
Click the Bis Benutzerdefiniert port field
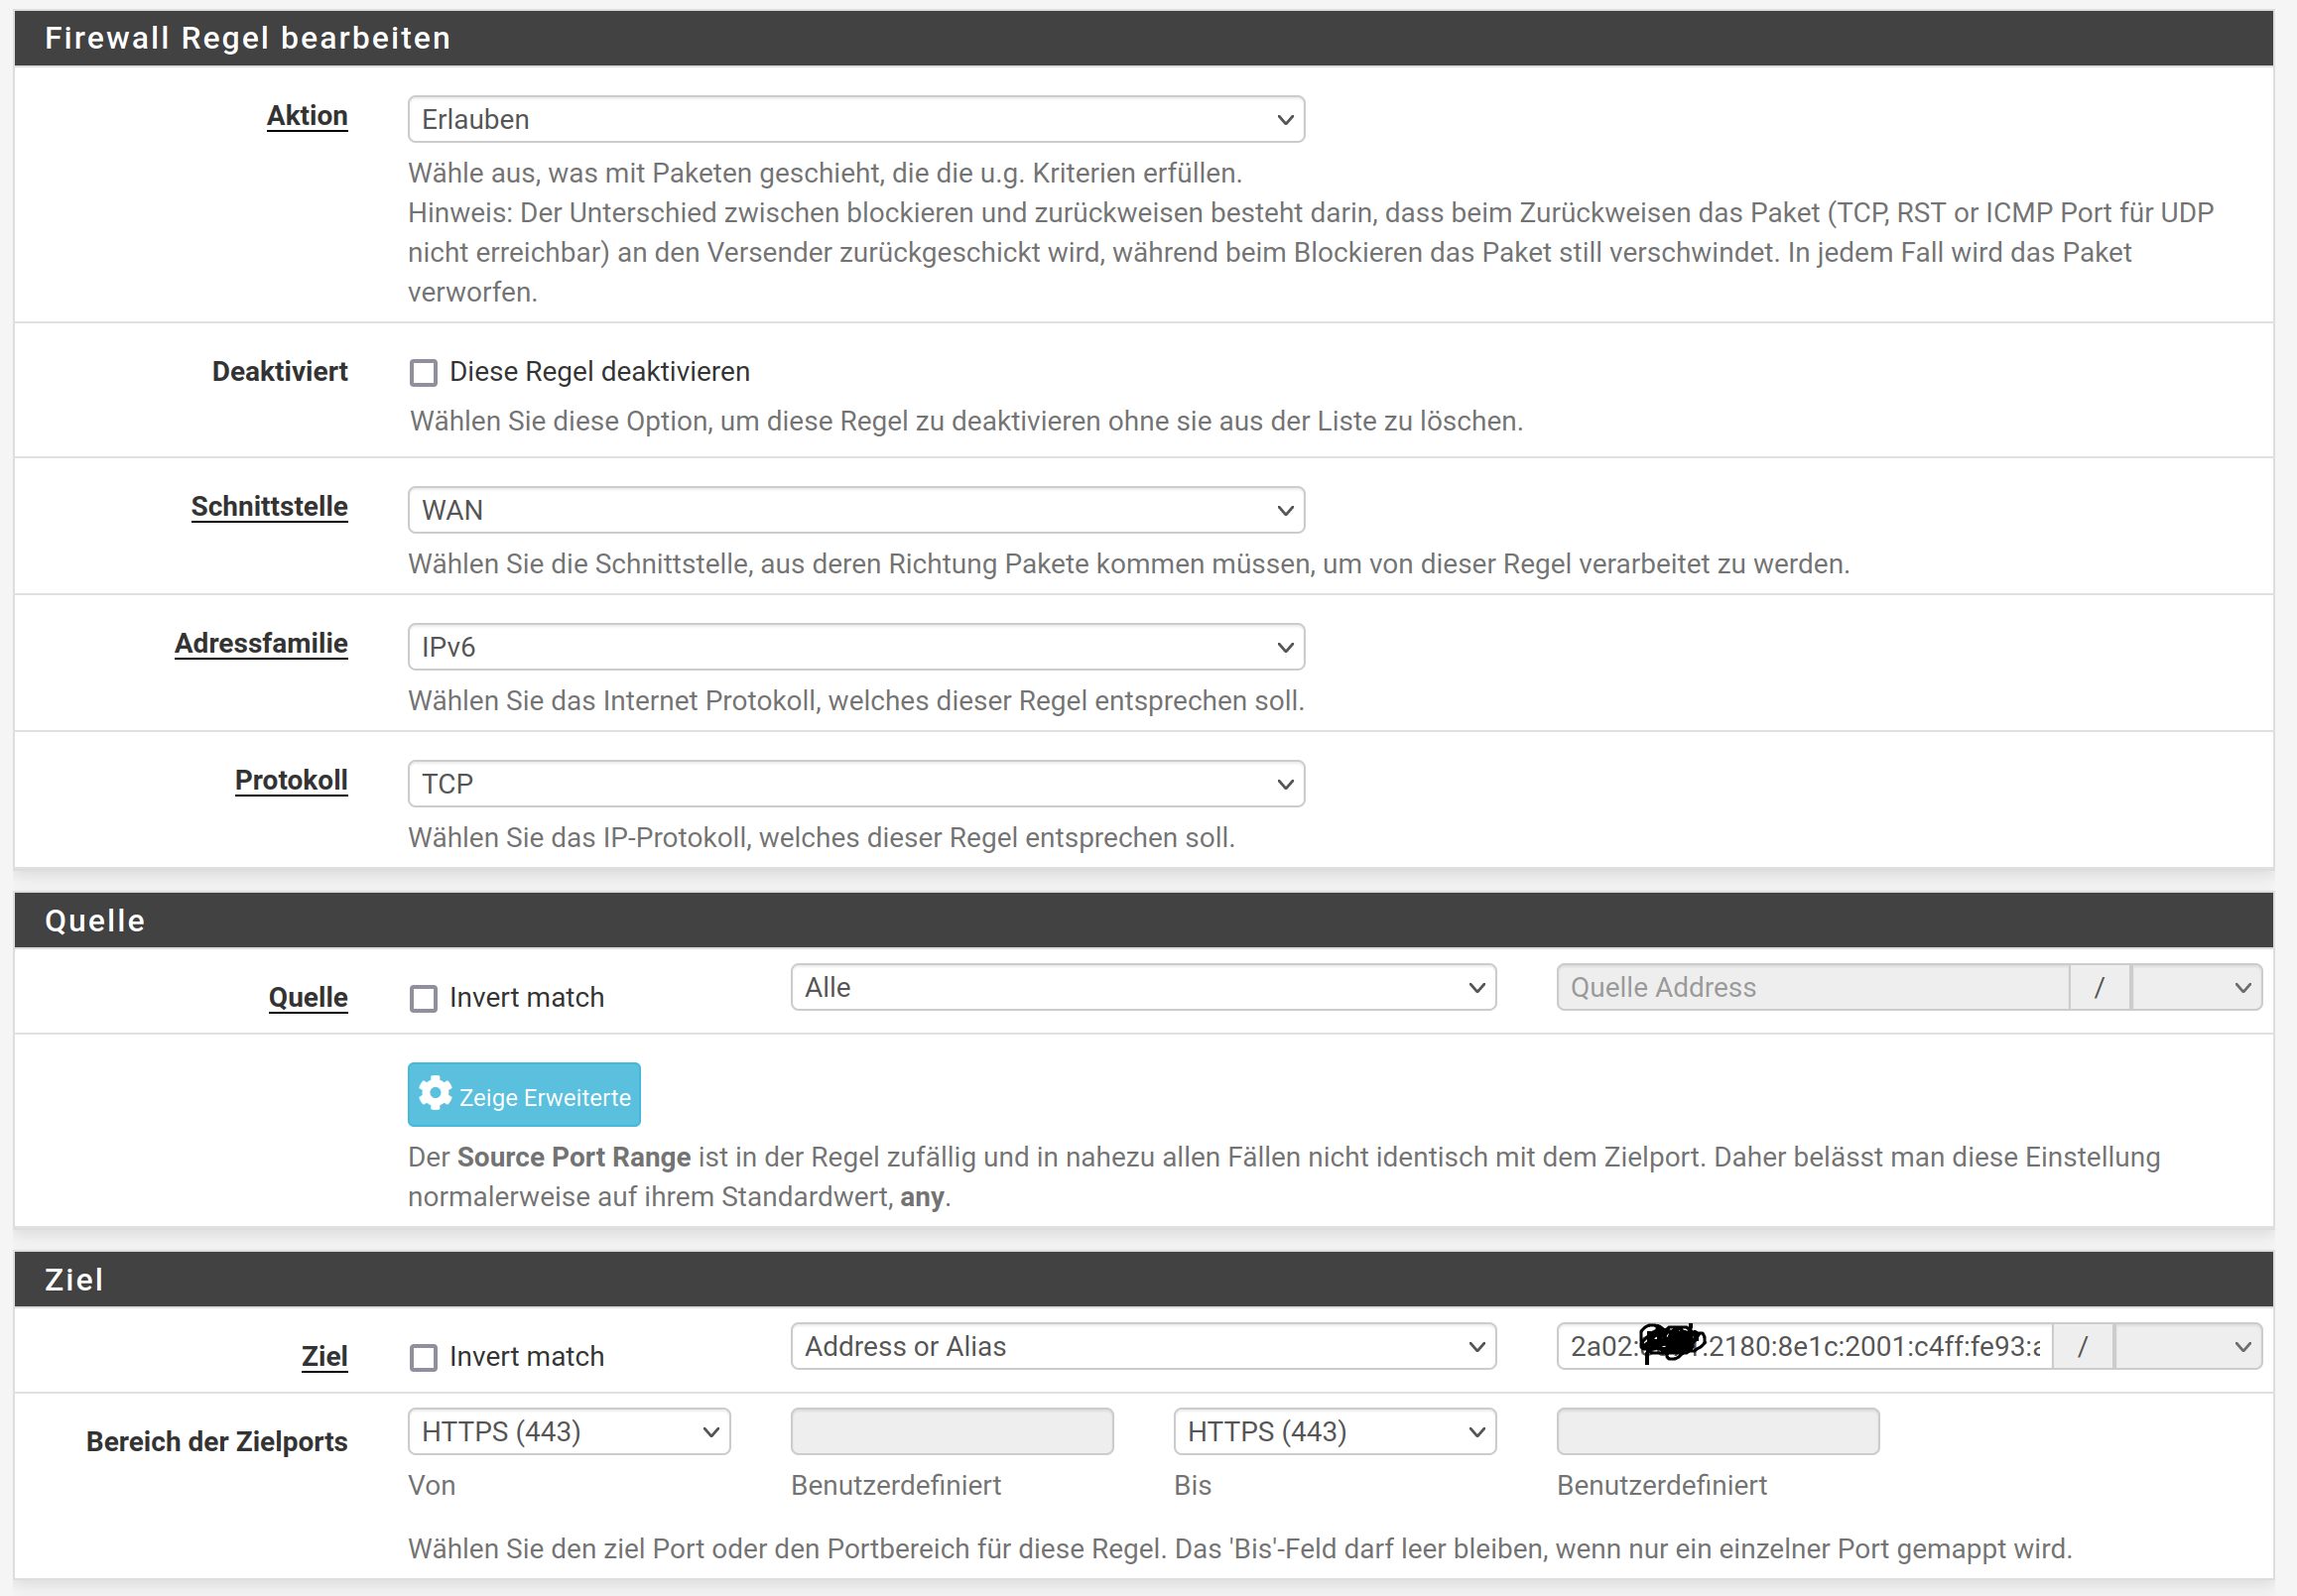click(x=1718, y=1432)
